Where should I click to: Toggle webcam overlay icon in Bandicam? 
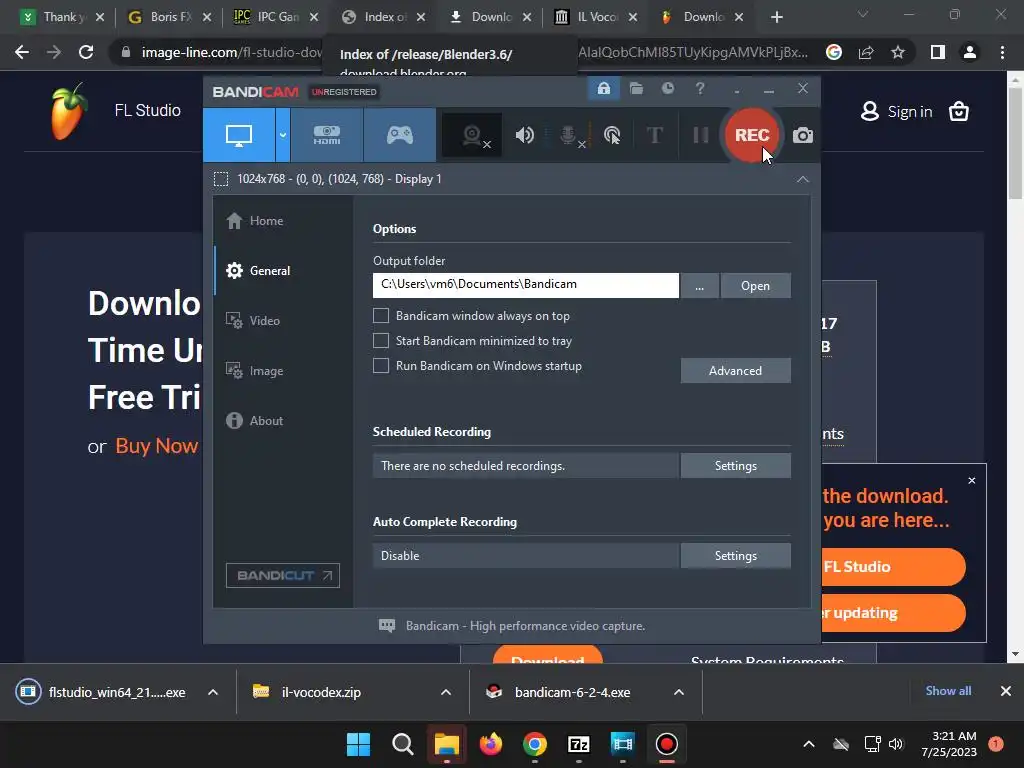(472, 135)
